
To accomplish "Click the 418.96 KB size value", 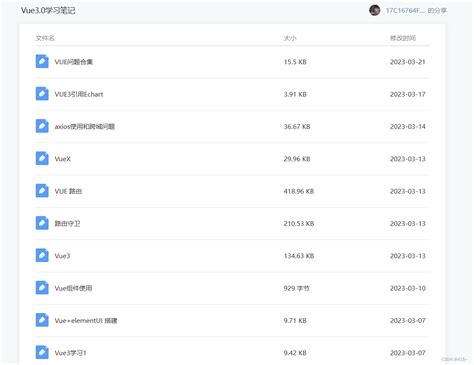I will click(x=299, y=191).
